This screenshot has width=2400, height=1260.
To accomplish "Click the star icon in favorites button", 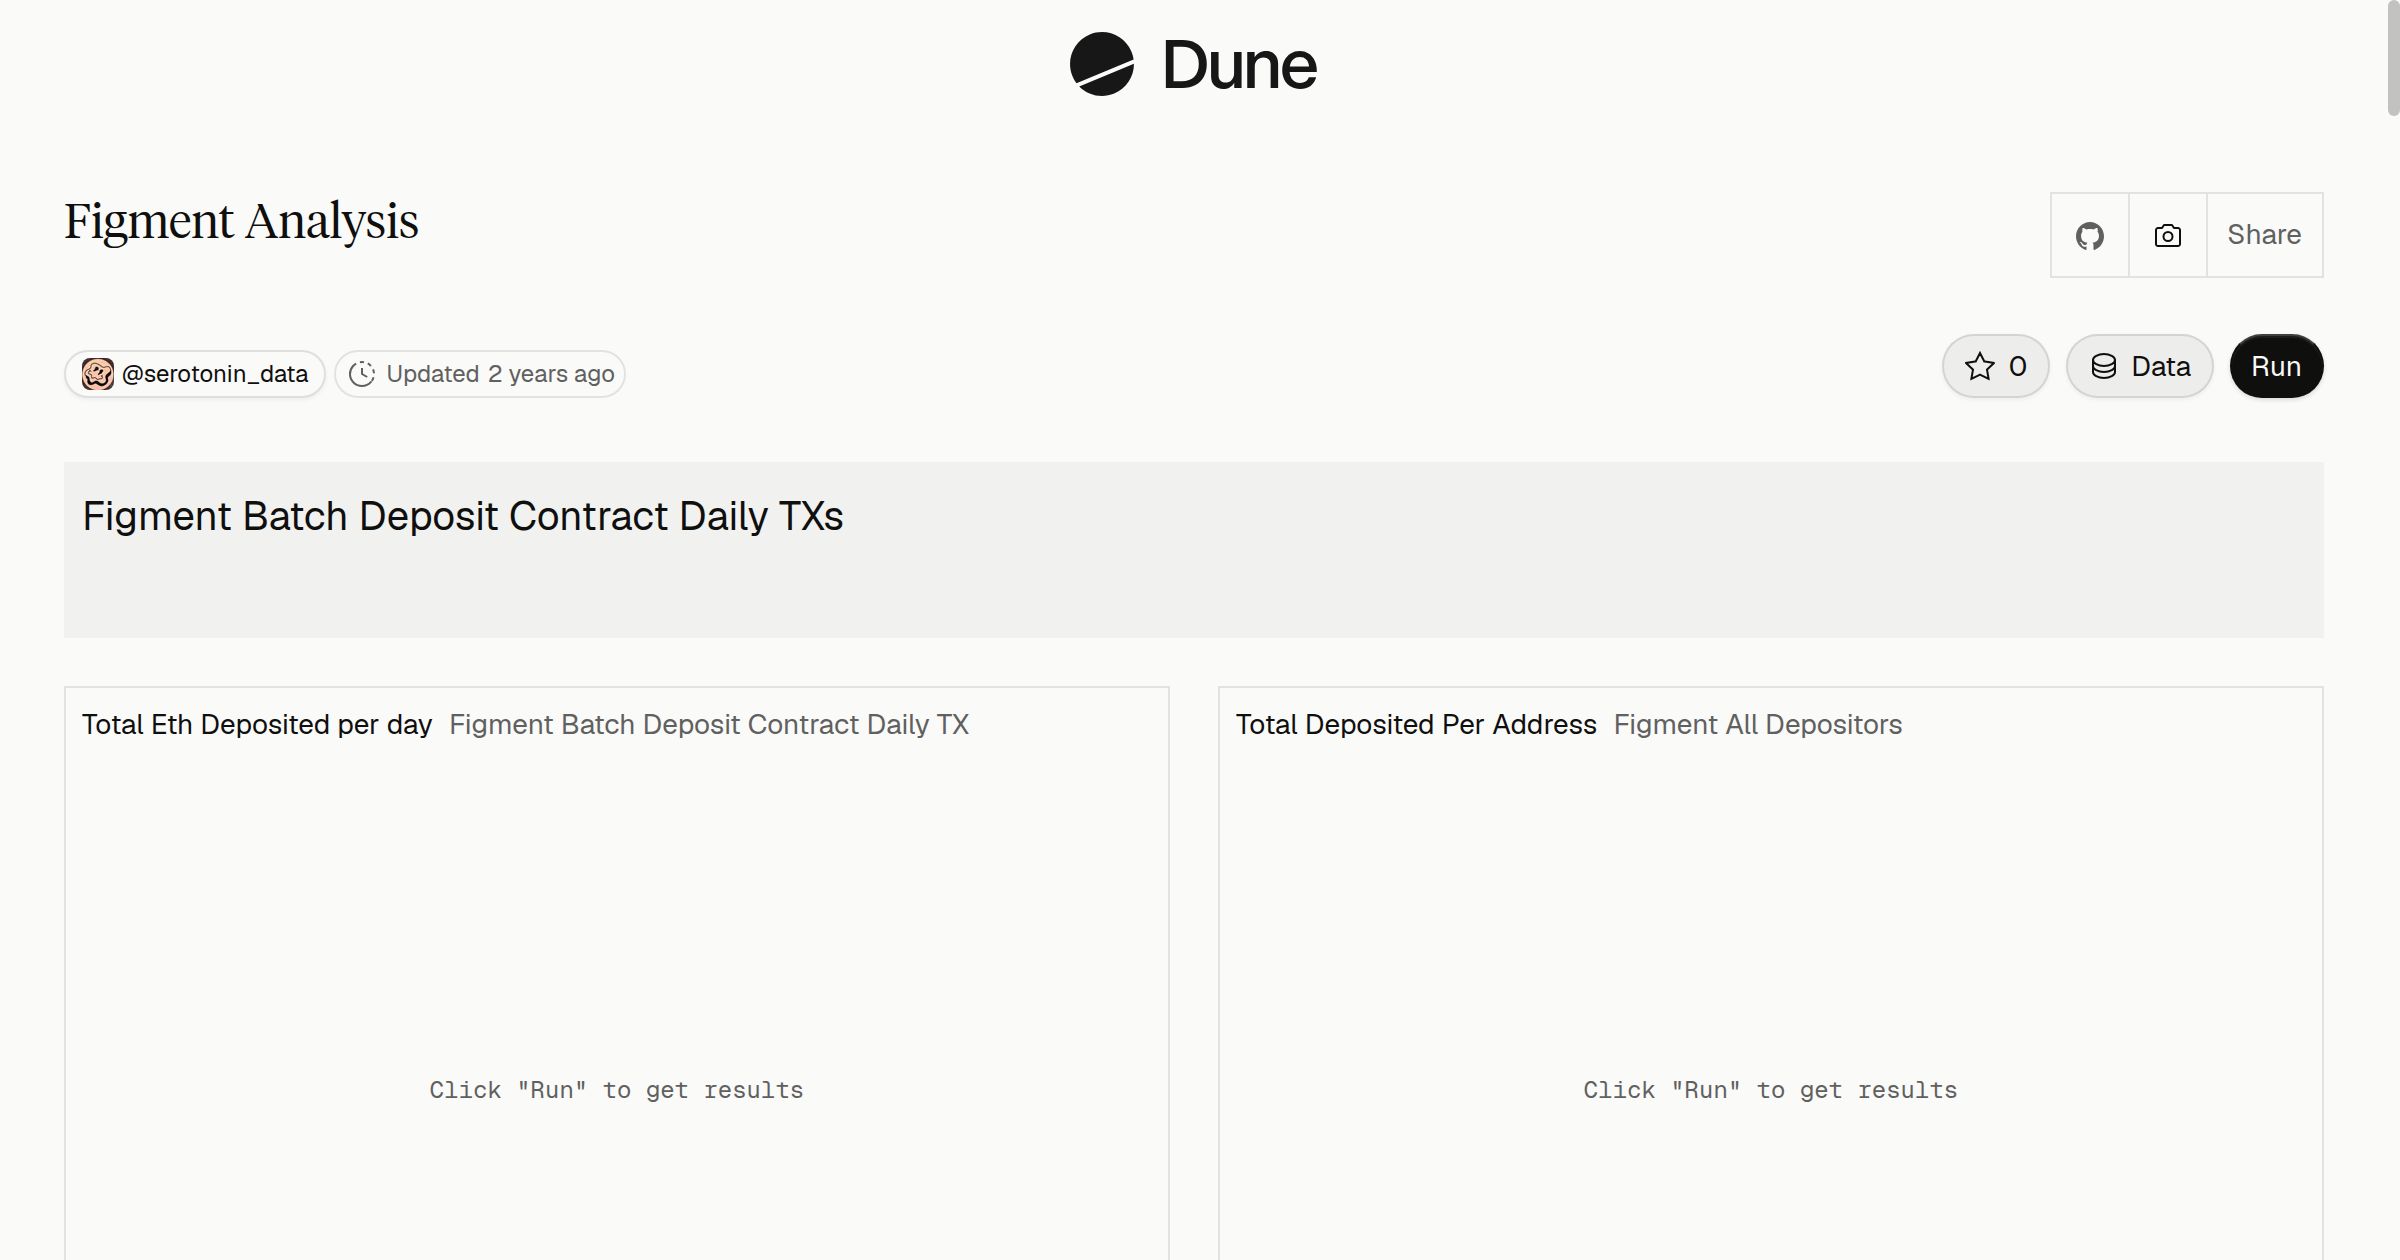I will coord(1979,367).
